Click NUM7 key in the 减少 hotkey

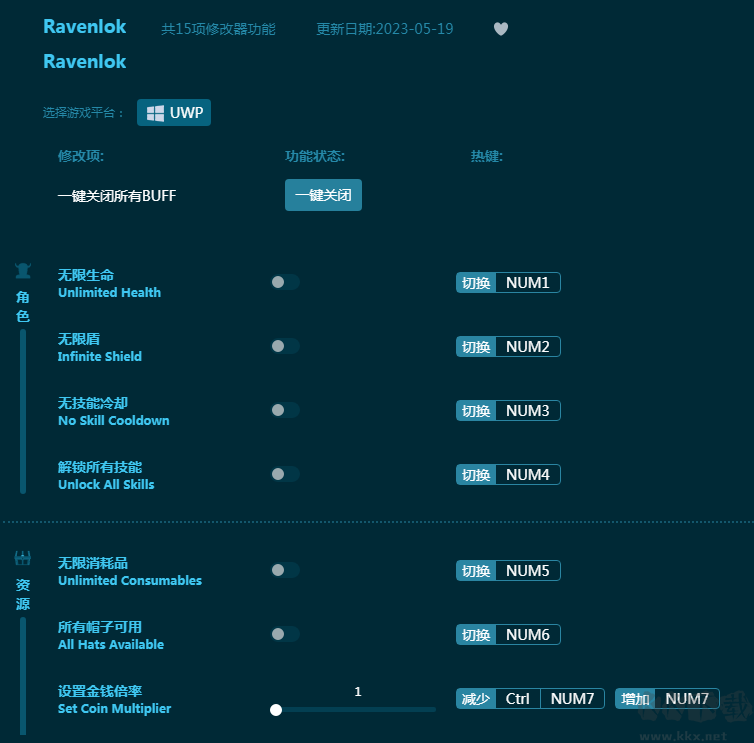[572, 698]
